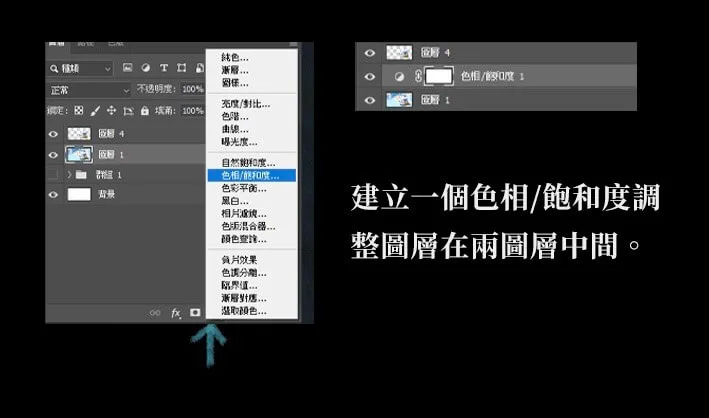Click the lock image pixels brush icon
The height and width of the screenshot is (418, 709).
point(95,110)
